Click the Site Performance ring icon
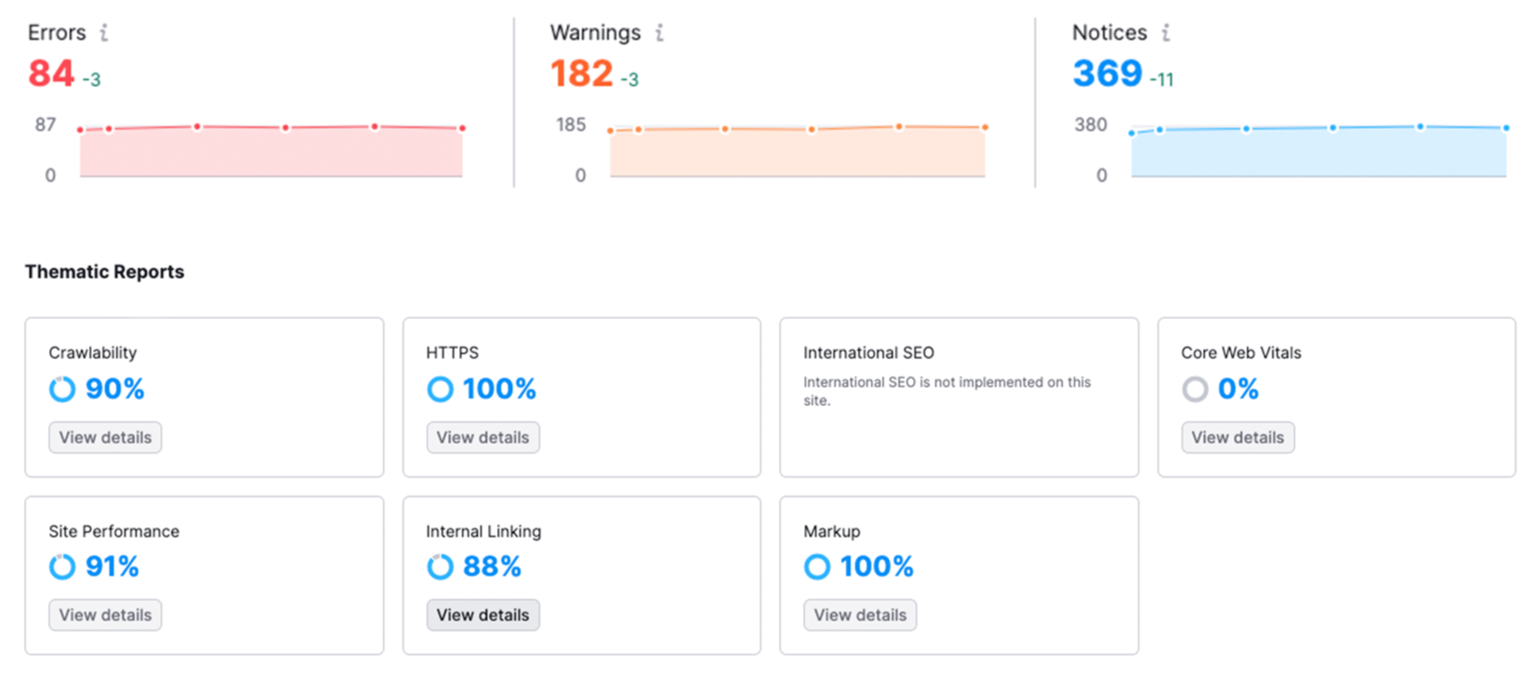The image size is (1535, 696). 62,567
